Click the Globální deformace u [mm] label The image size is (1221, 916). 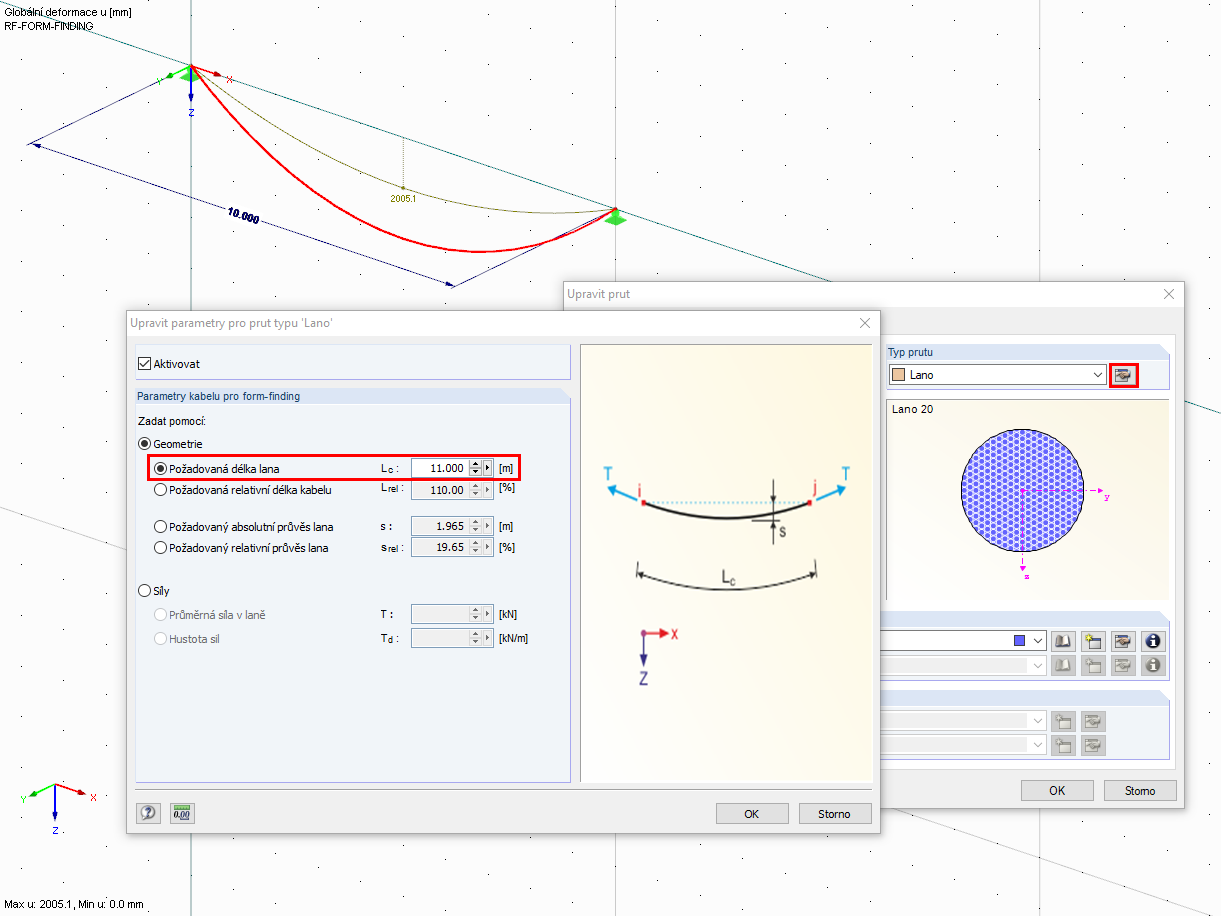[68, 12]
